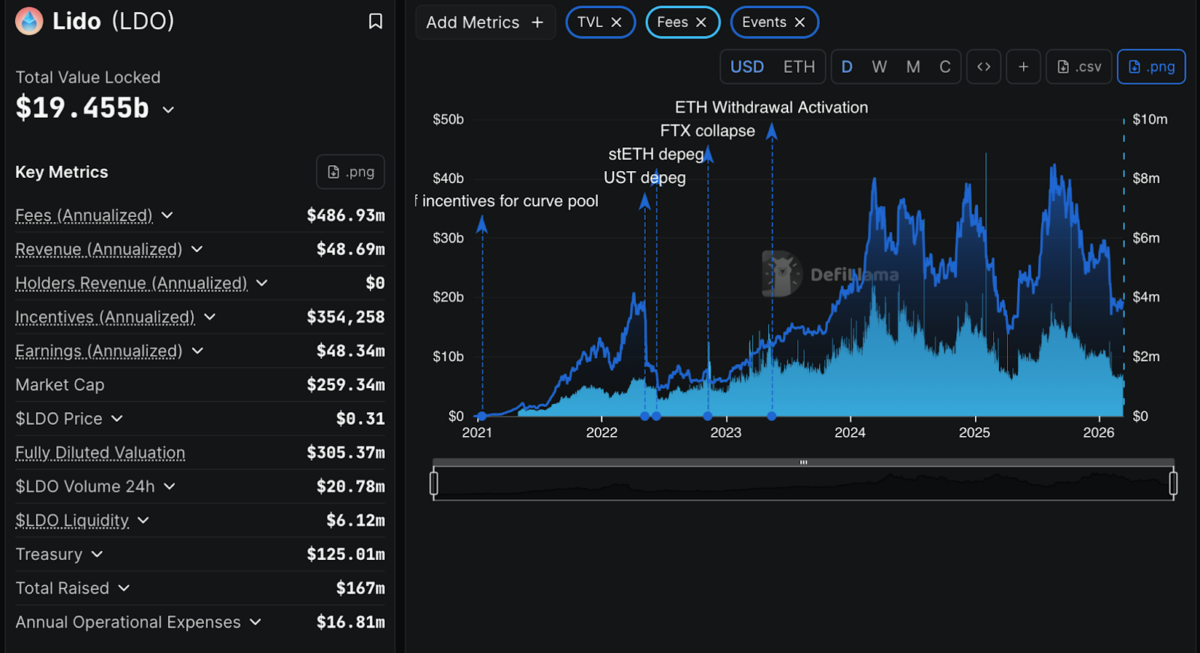Click the $125.01m treasury value
The width and height of the screenshot is (1200, 653).
pyautogui.click(x=345, y=554)
